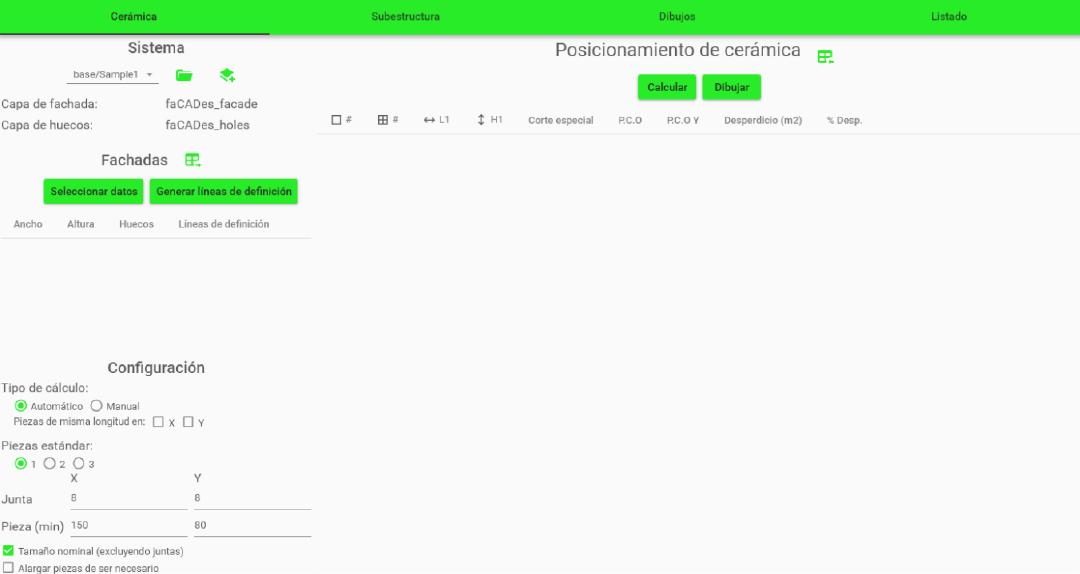1080x574 pixels.
Task: Click the table icon beside Posicionamiento de cerámica
Action: (x=825, y=57)
